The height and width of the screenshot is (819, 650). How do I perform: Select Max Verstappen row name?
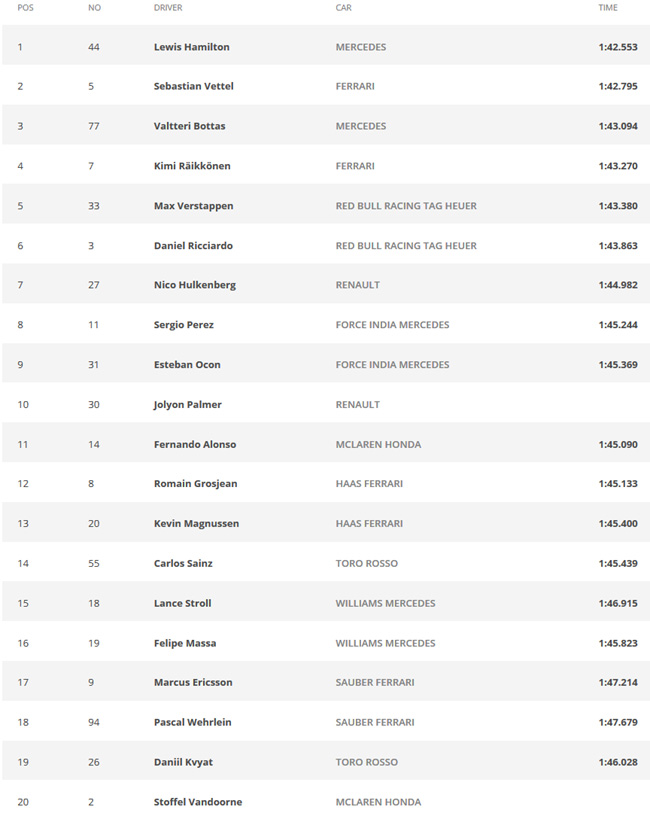click(193, 206)
